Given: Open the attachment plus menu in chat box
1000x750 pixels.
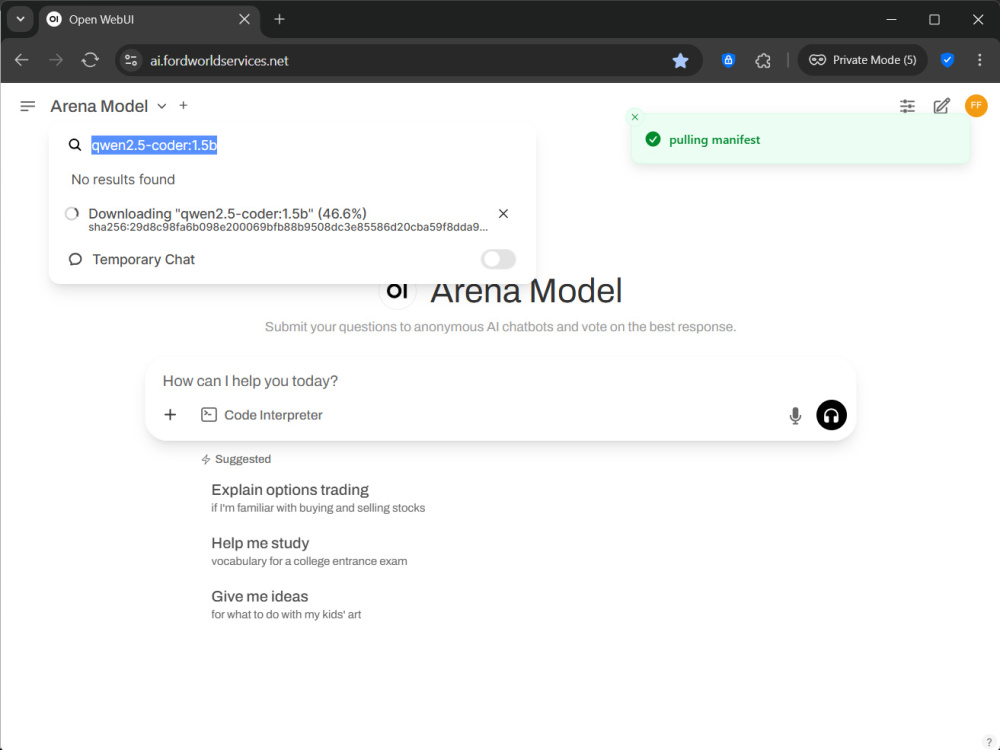Looking at the screenshot, I should point(170,415).
